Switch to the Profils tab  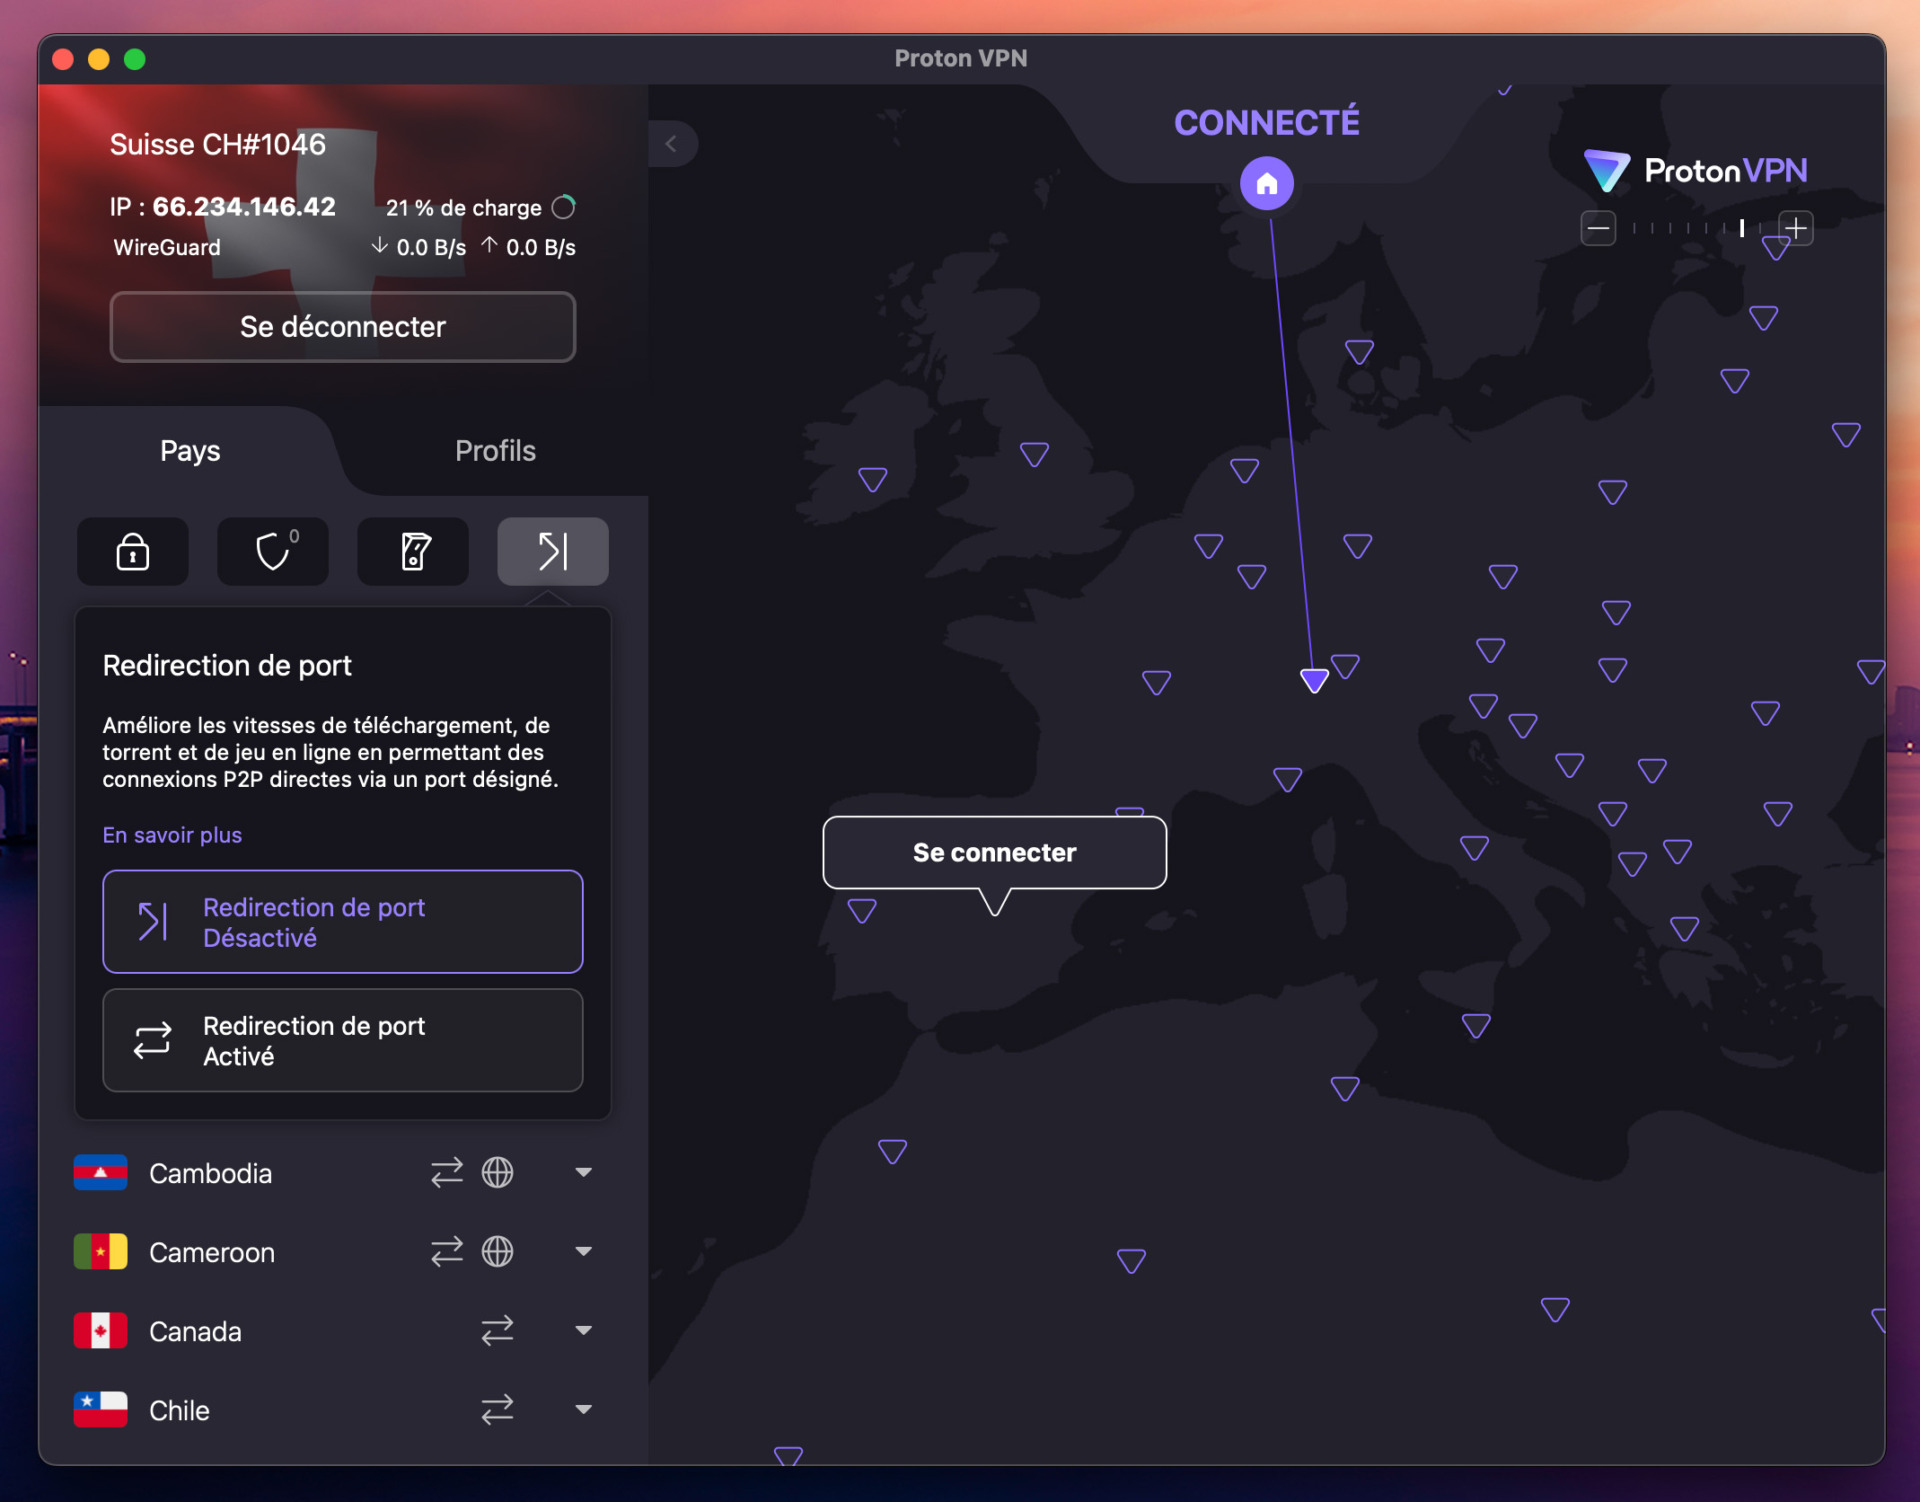coord(495,451)
